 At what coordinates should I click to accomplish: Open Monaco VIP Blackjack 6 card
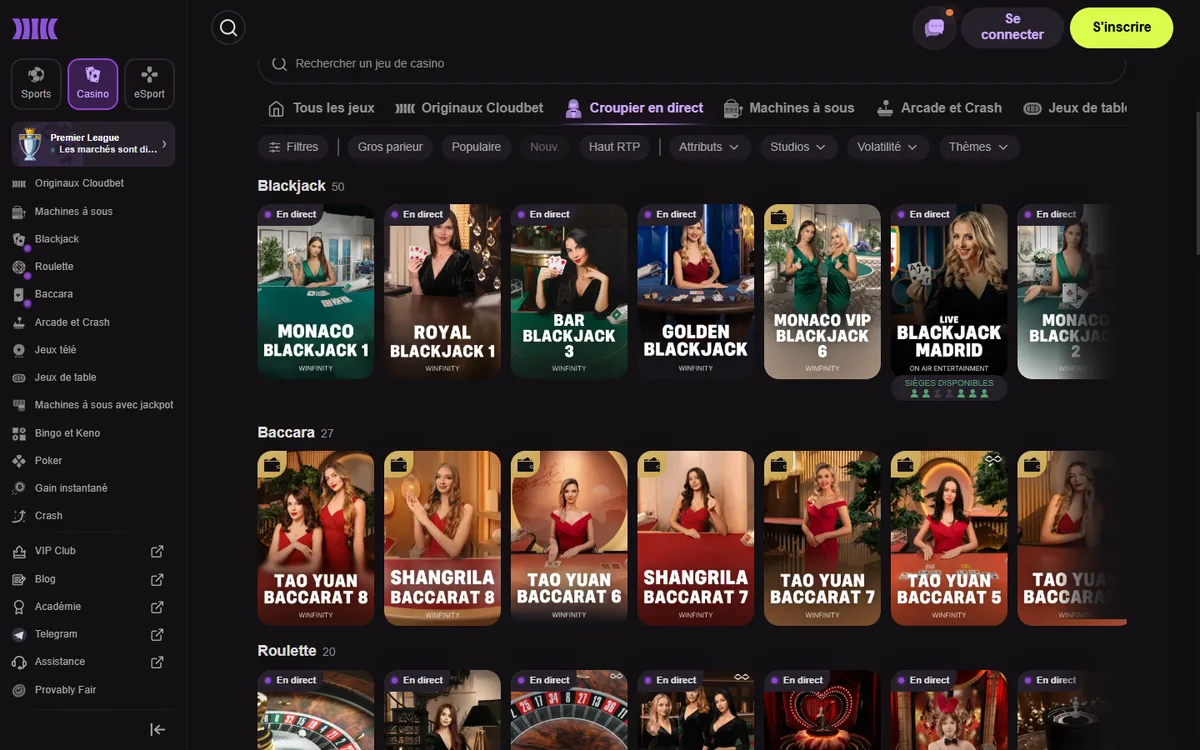822,292
